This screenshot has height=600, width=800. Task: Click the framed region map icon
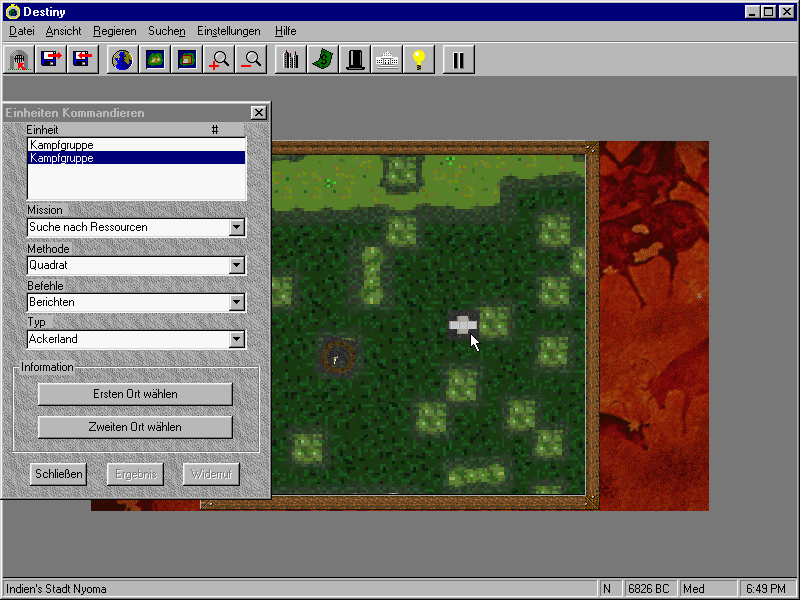187,60
